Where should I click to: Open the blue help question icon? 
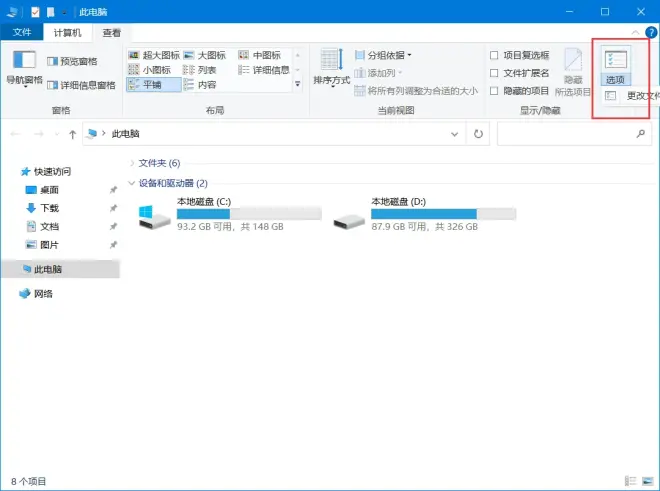pyautogui.click(x=651, y=32)
